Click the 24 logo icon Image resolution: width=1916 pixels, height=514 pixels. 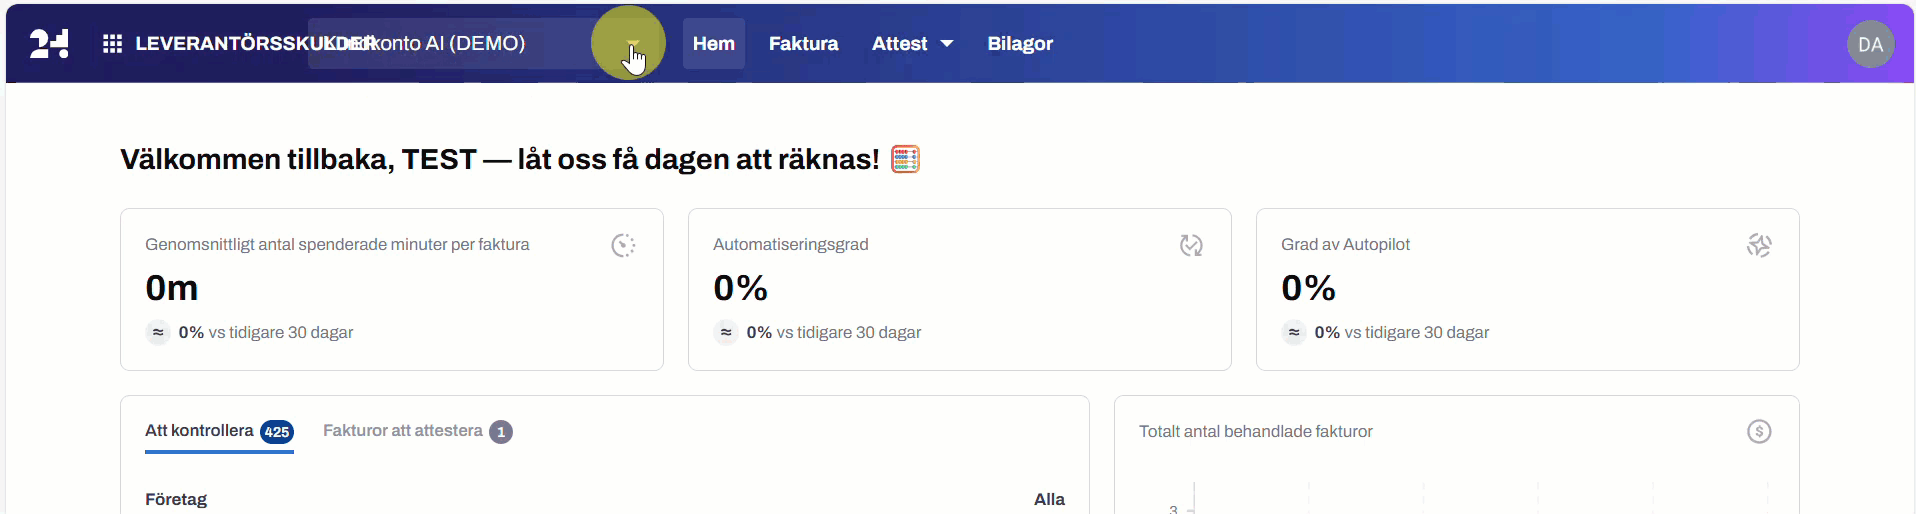point(49,43)
